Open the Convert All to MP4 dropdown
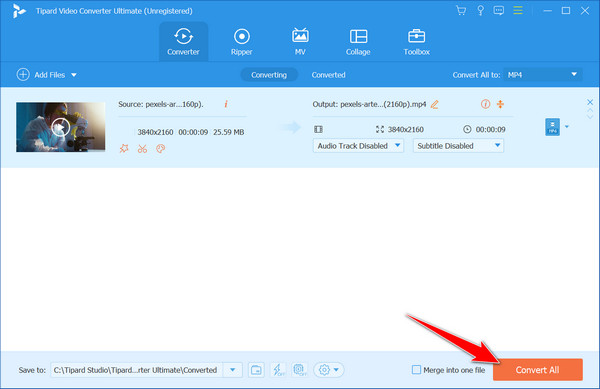This screenshot has height=389, width=600. click(x=543, y=75)
